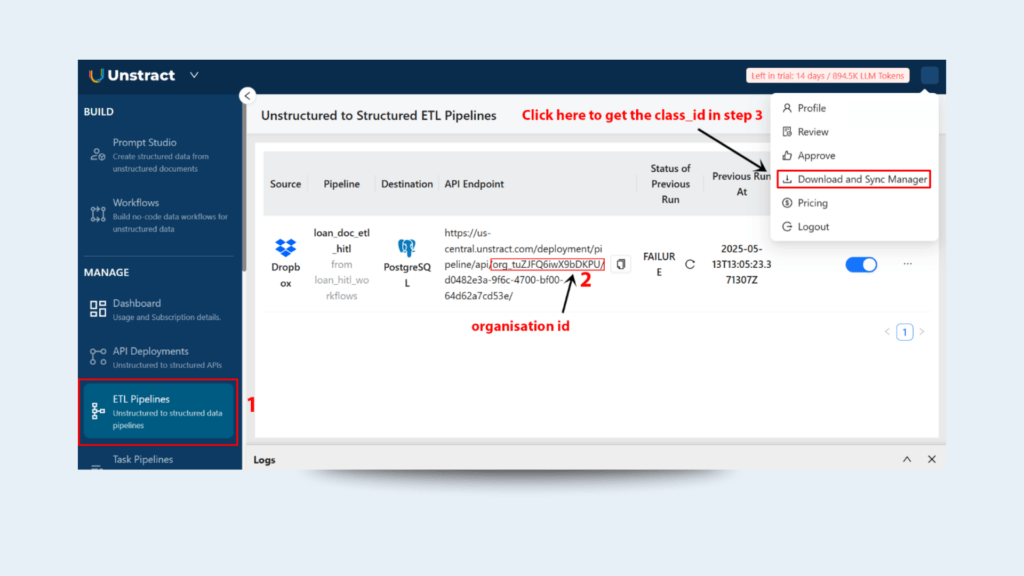The height and width of the screenshot is (576, 1024).
Task: Select Logout from the user menu
Action: point(812,227)
